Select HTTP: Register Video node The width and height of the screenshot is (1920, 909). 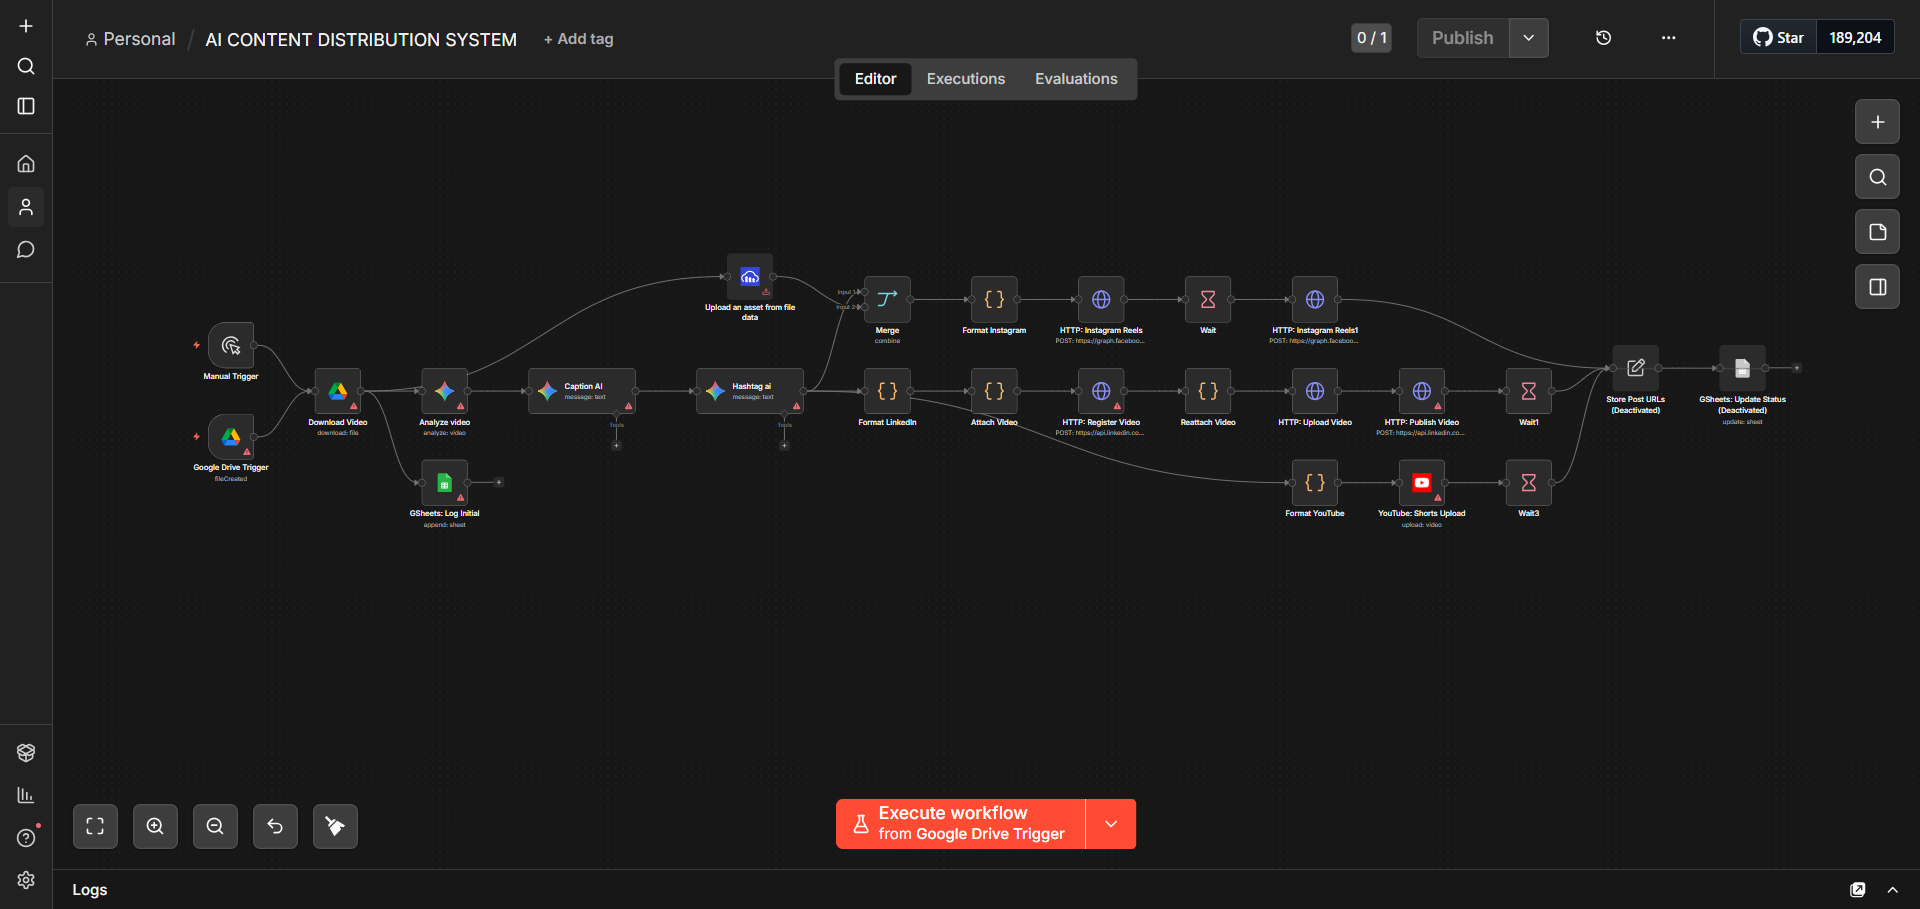pyautogui.click(x=1101, y=391)
